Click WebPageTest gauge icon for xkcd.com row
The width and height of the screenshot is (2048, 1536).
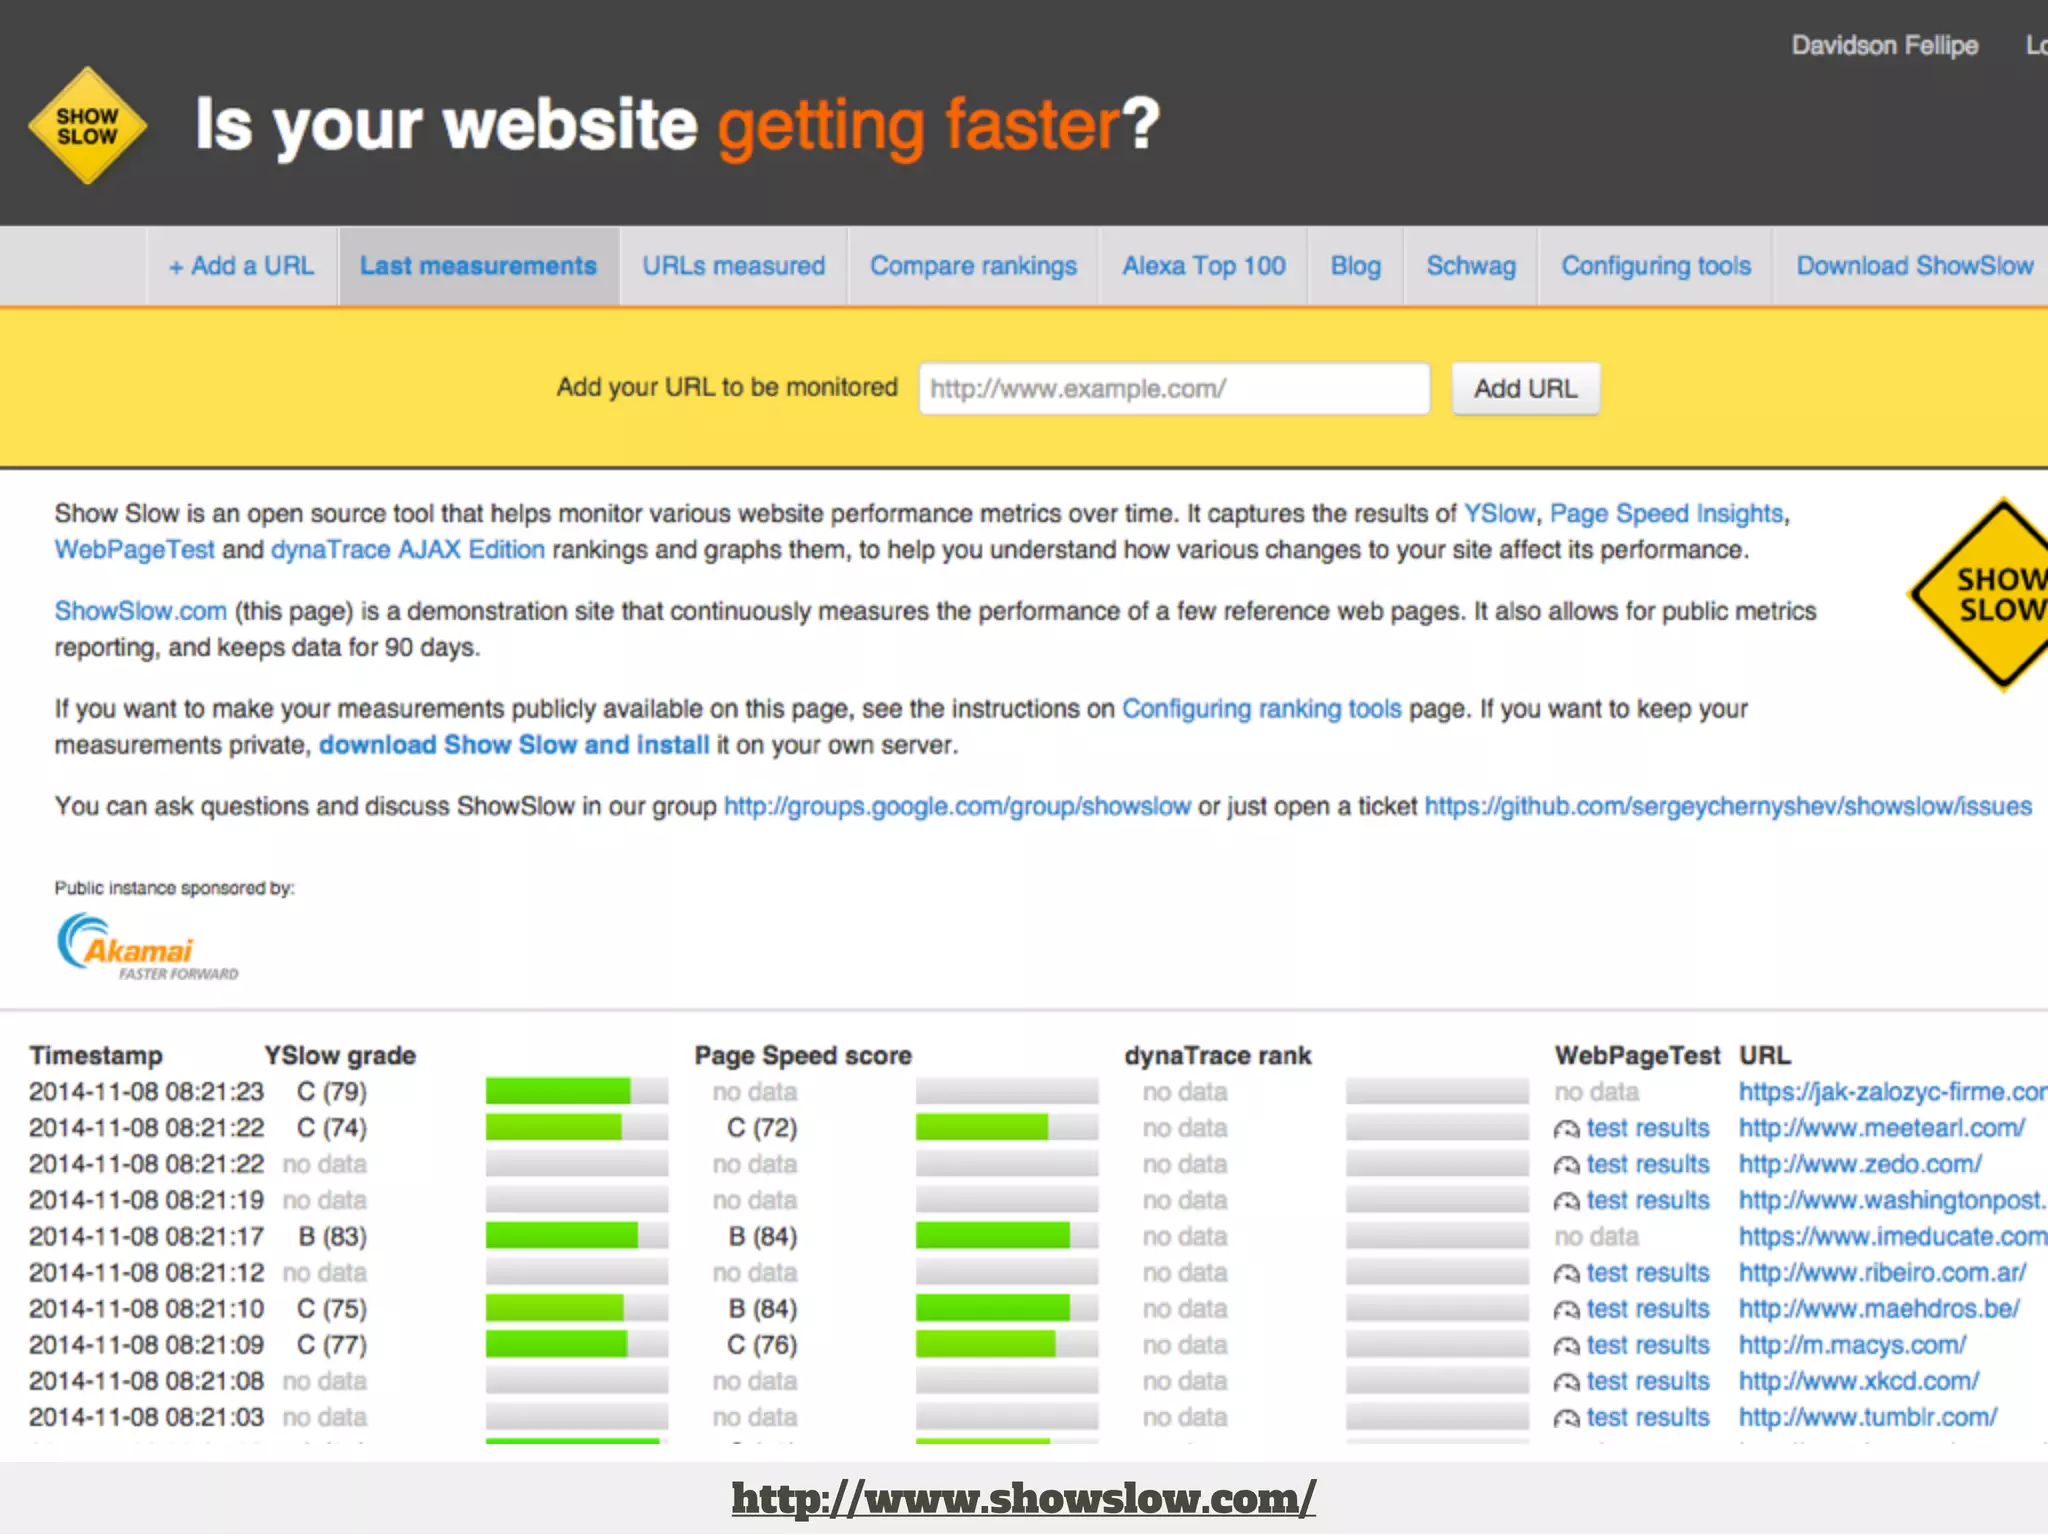pyautogui.click(x=1566, y=1382)
